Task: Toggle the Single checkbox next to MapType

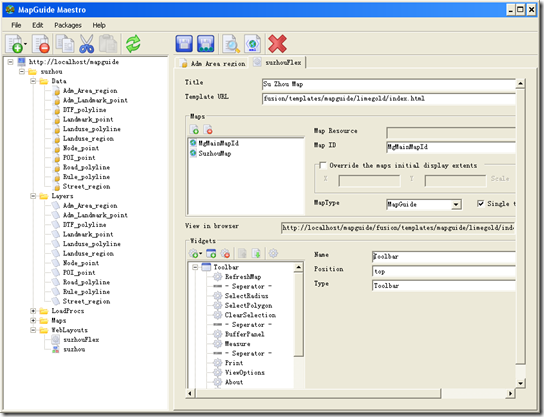Action: pyautogui.click(x=481, y=204)
